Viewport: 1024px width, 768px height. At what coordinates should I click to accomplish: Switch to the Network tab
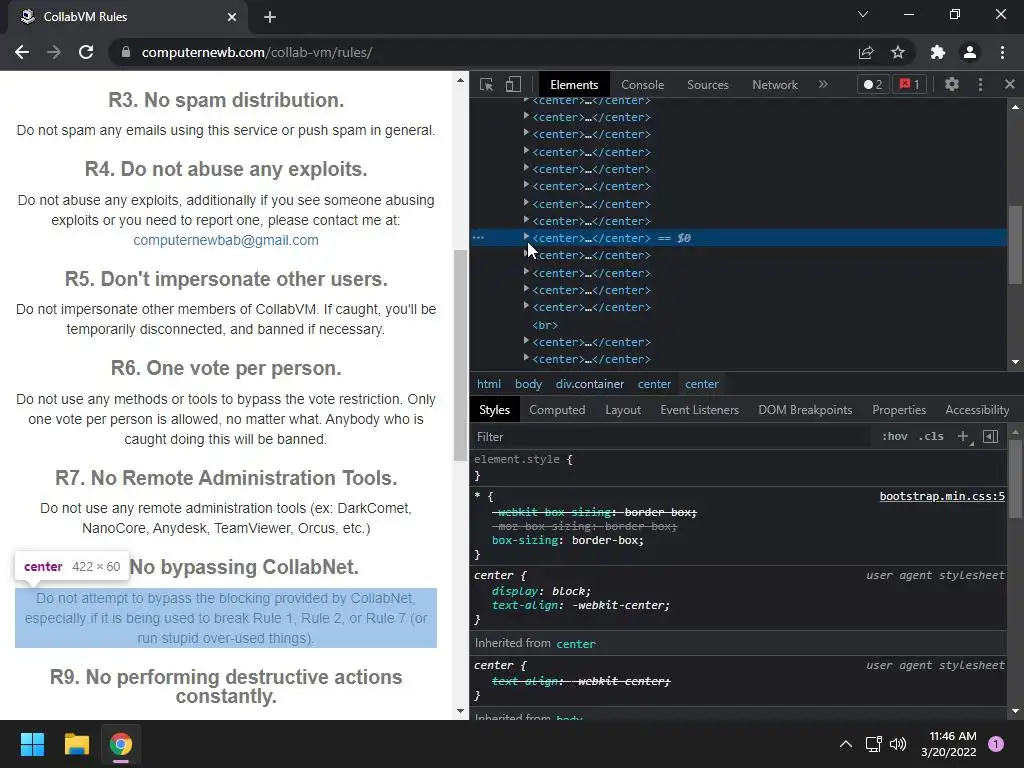point(775,85)
